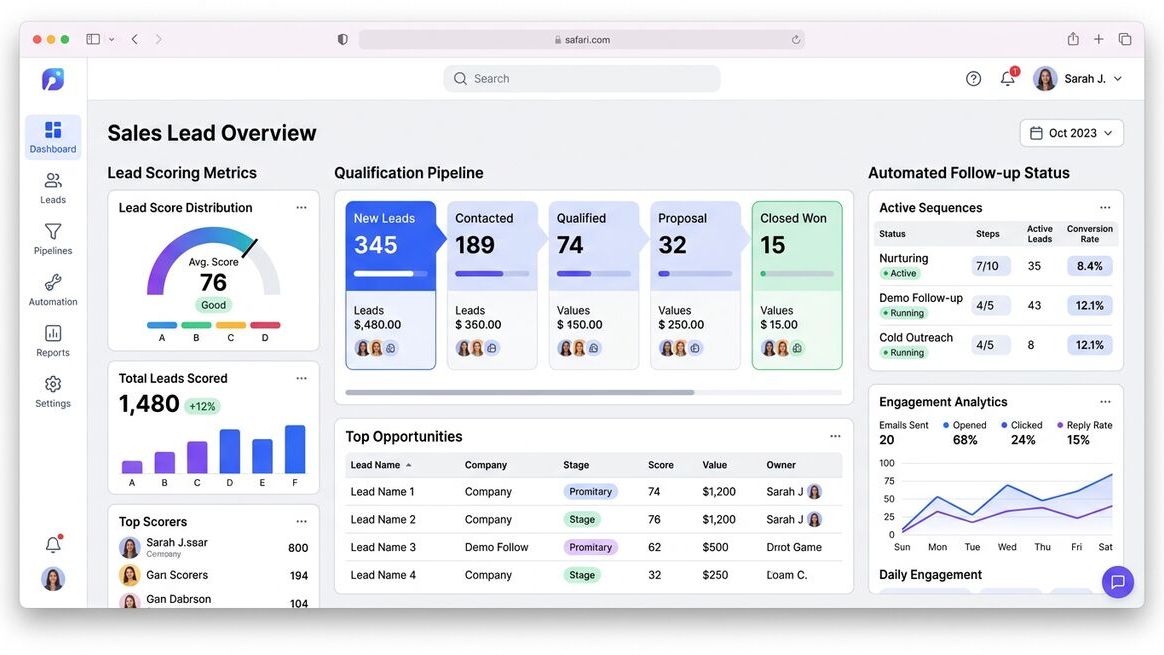Viewport: 1164px width, 655px height.
Task: Open the Active Sequences options menu
Action: pyautogui.click(x=1104, y=206)
